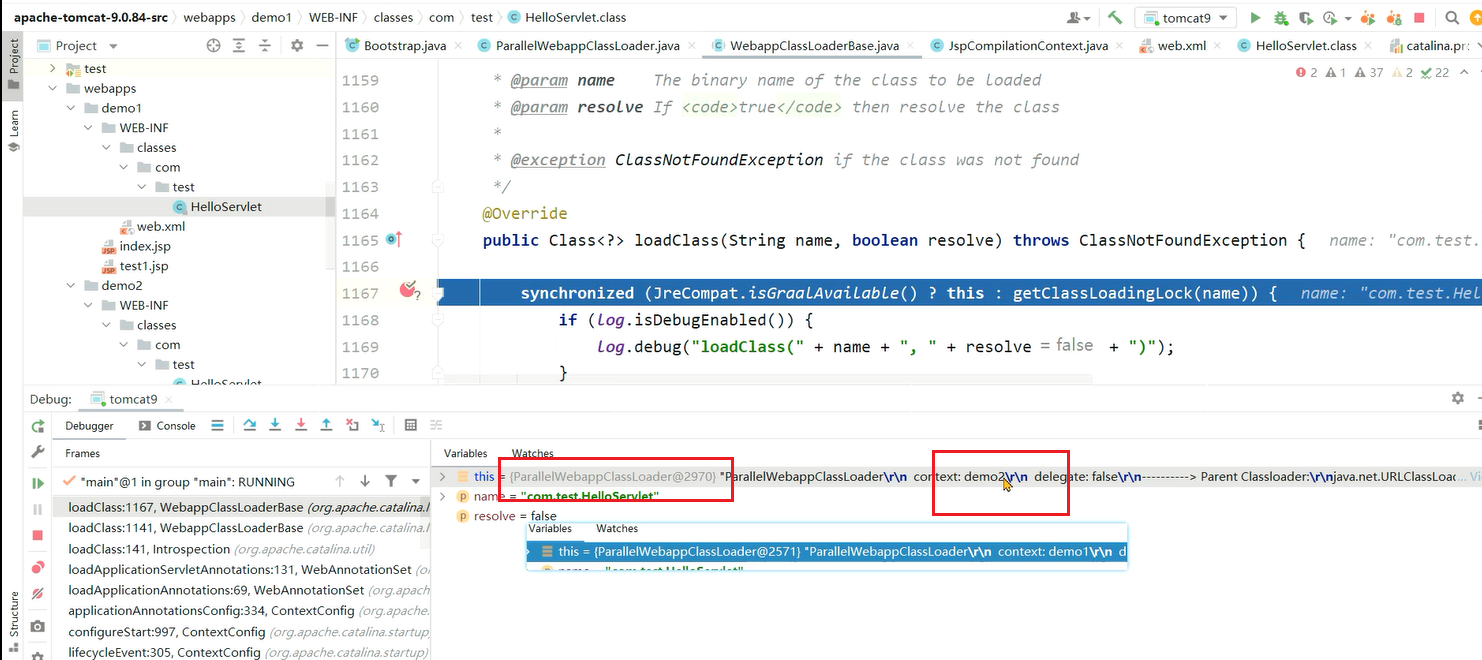This screenshot has height=660, width=1482.
Task: Toggle Mute Breakpoints in debug sidebar
Action: click(x=38, y=594)
